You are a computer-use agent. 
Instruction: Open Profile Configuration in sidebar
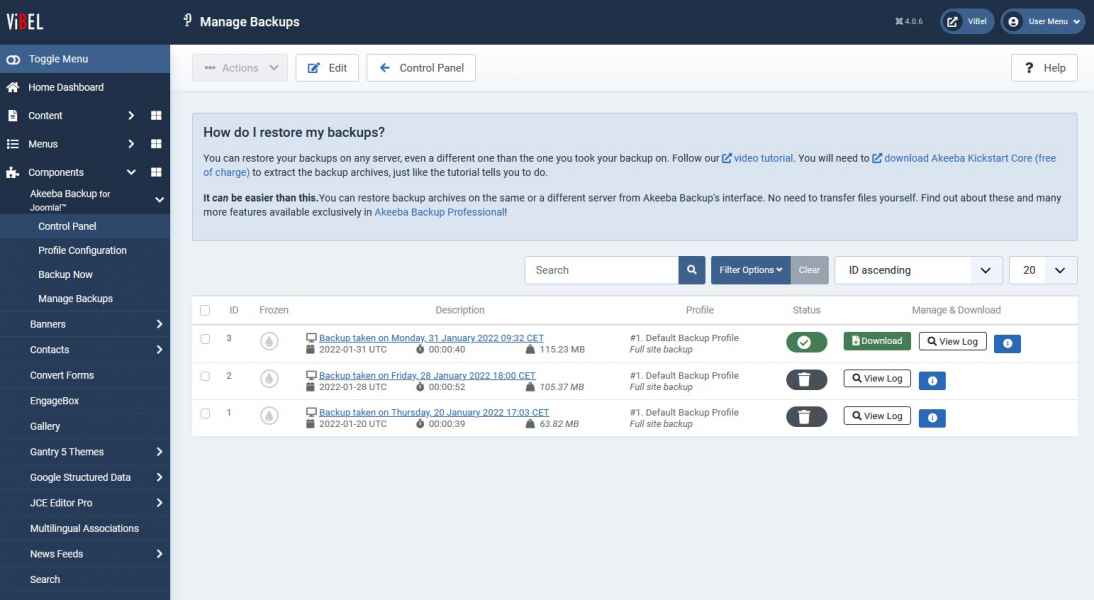(82, 250)
